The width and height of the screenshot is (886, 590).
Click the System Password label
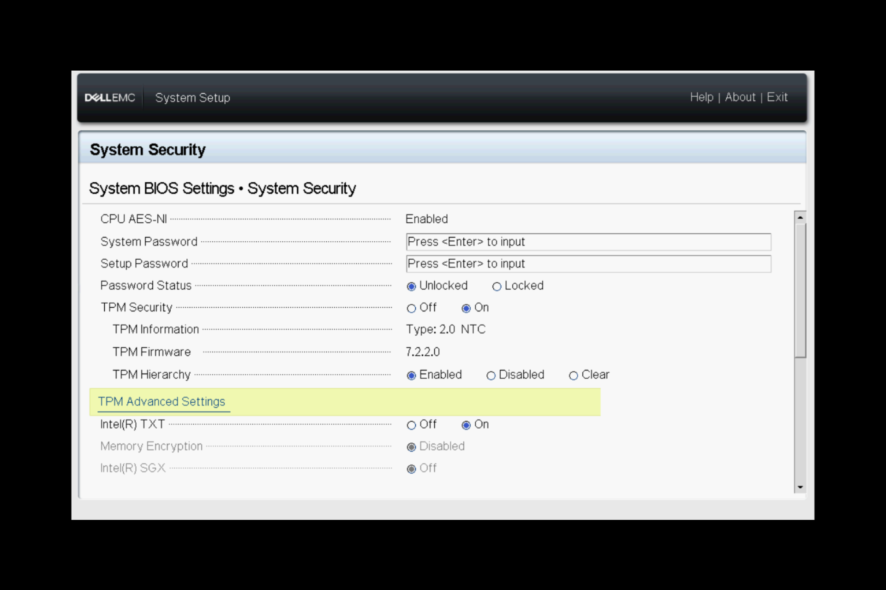149,242
